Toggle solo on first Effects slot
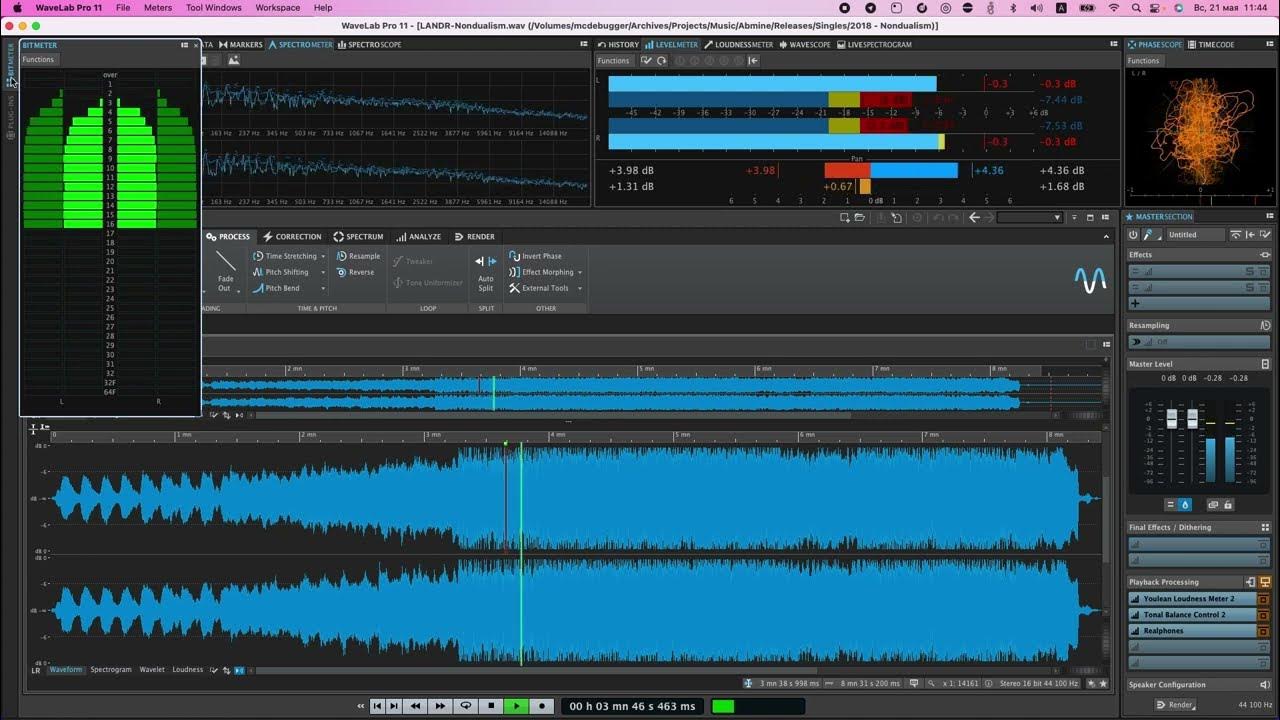Image resolution: width=1280 pixels, height=720 pixels. [1250, 271]
